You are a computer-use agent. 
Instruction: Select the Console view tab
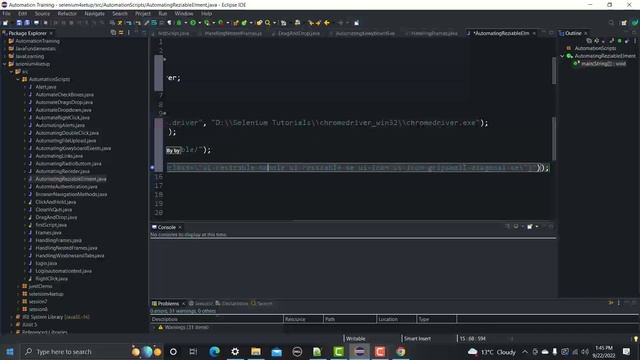167,227
